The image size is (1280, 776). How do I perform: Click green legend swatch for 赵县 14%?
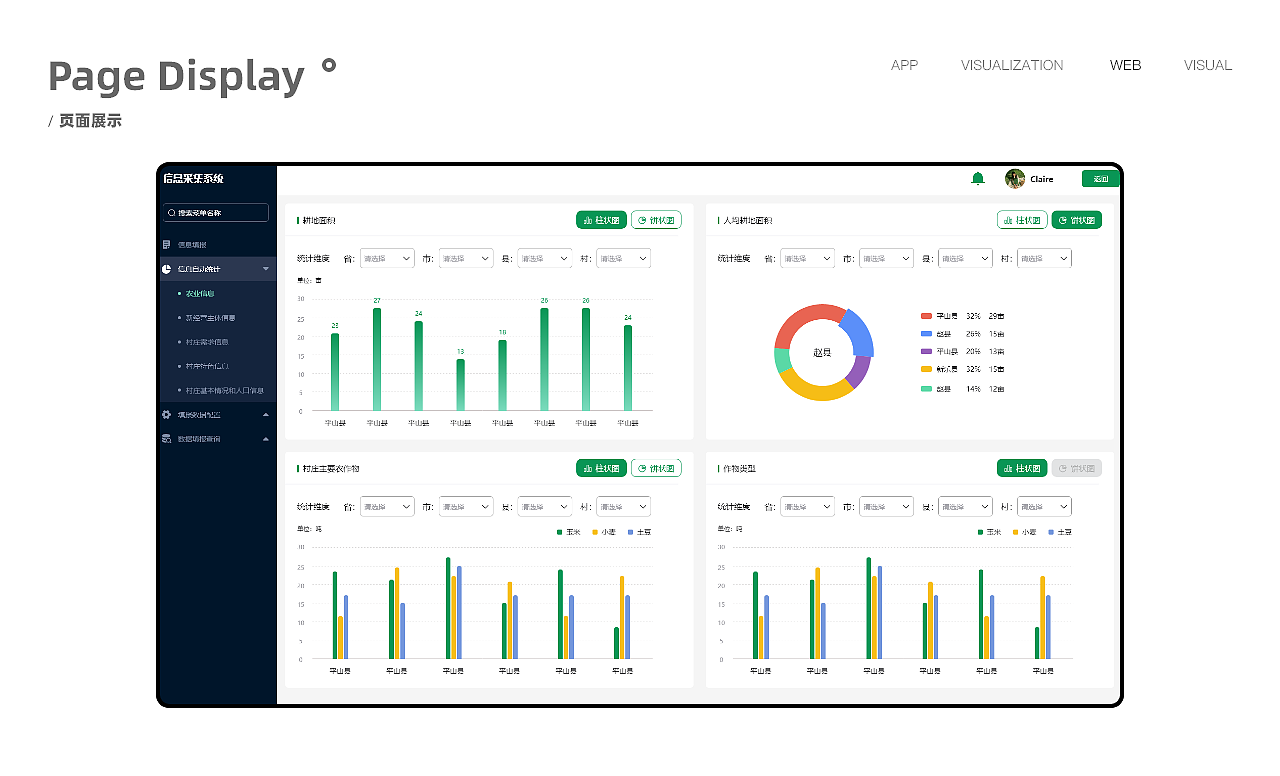click(x=926, y=388)
